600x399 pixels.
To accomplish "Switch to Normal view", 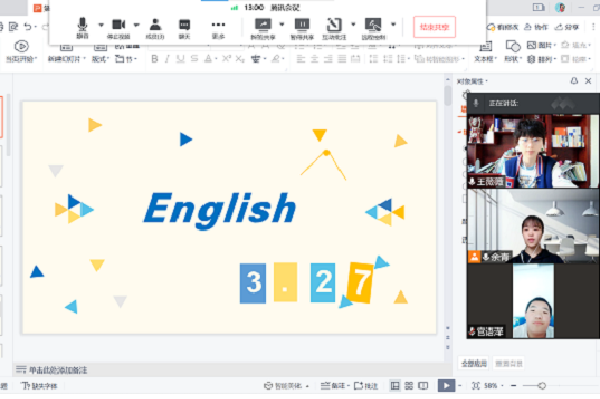I will (x=395, y=386).
